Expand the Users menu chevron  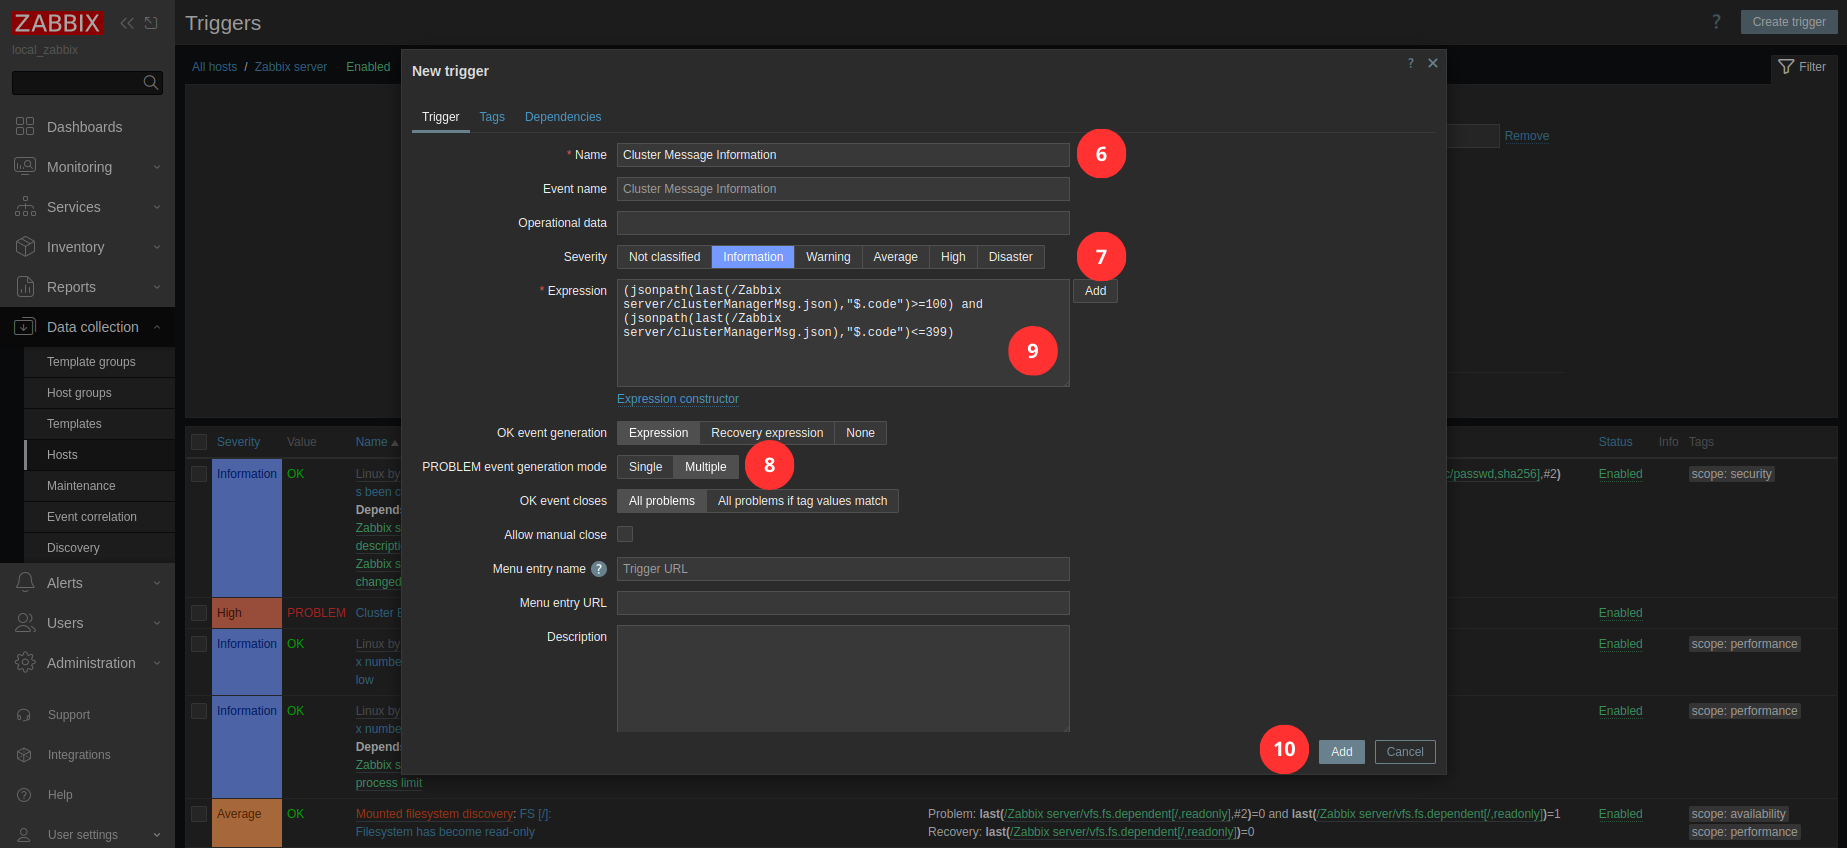coord(157,623)
